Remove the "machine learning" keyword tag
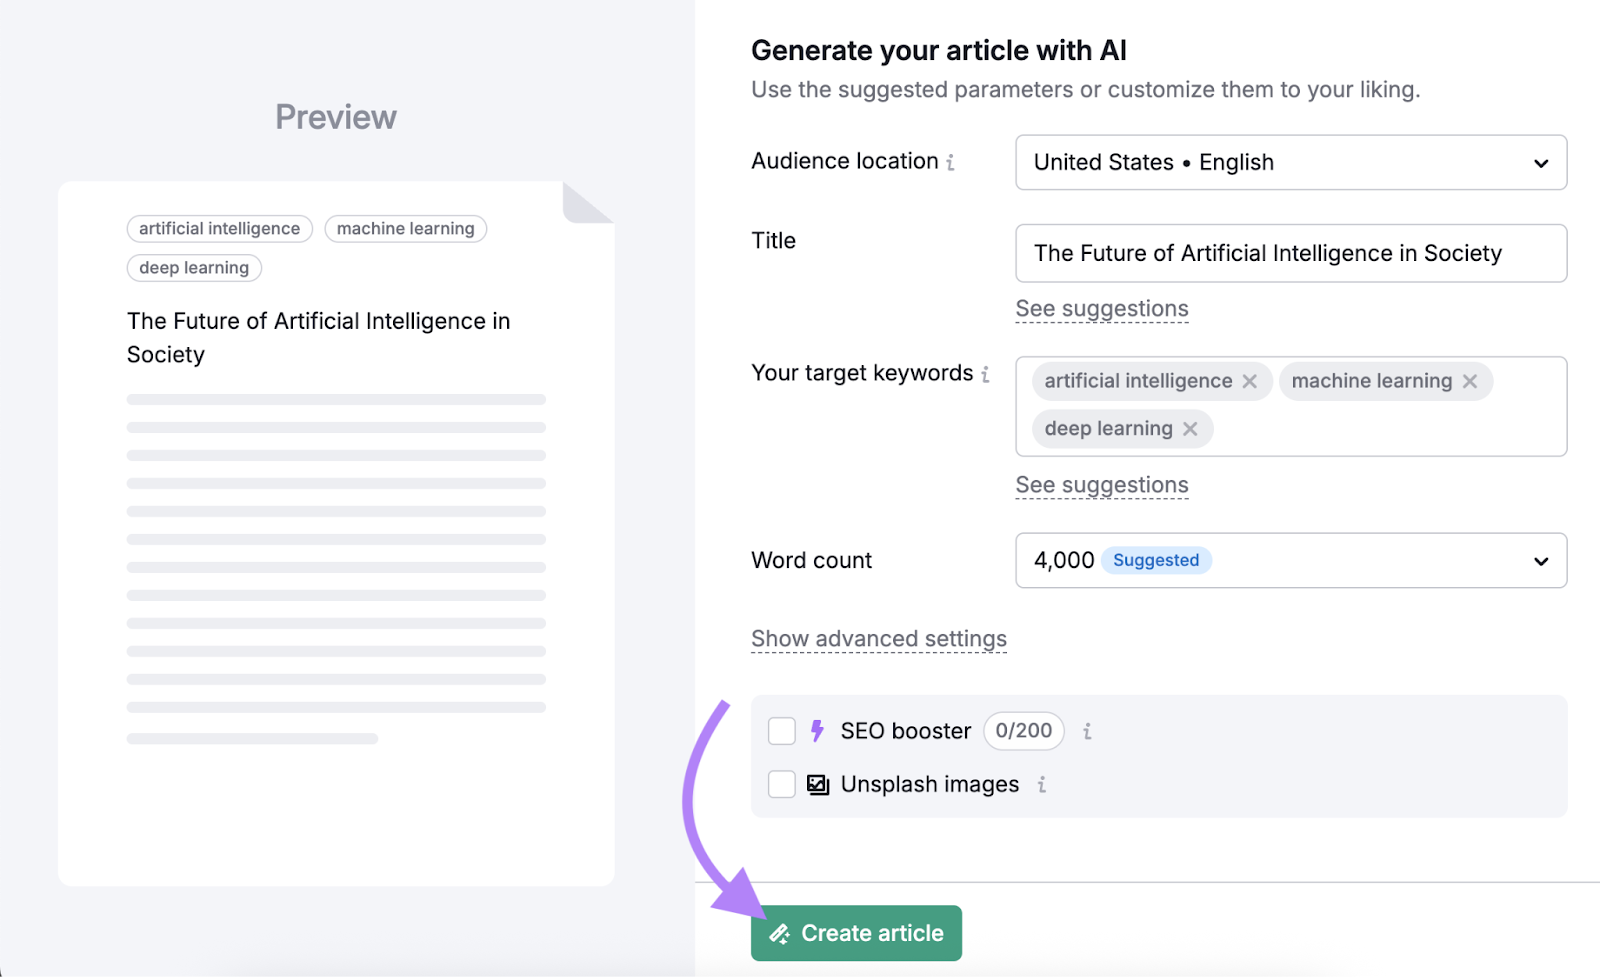This screenshot has width=1600, height=977. pyautogui.click(x=1469, y=381)
